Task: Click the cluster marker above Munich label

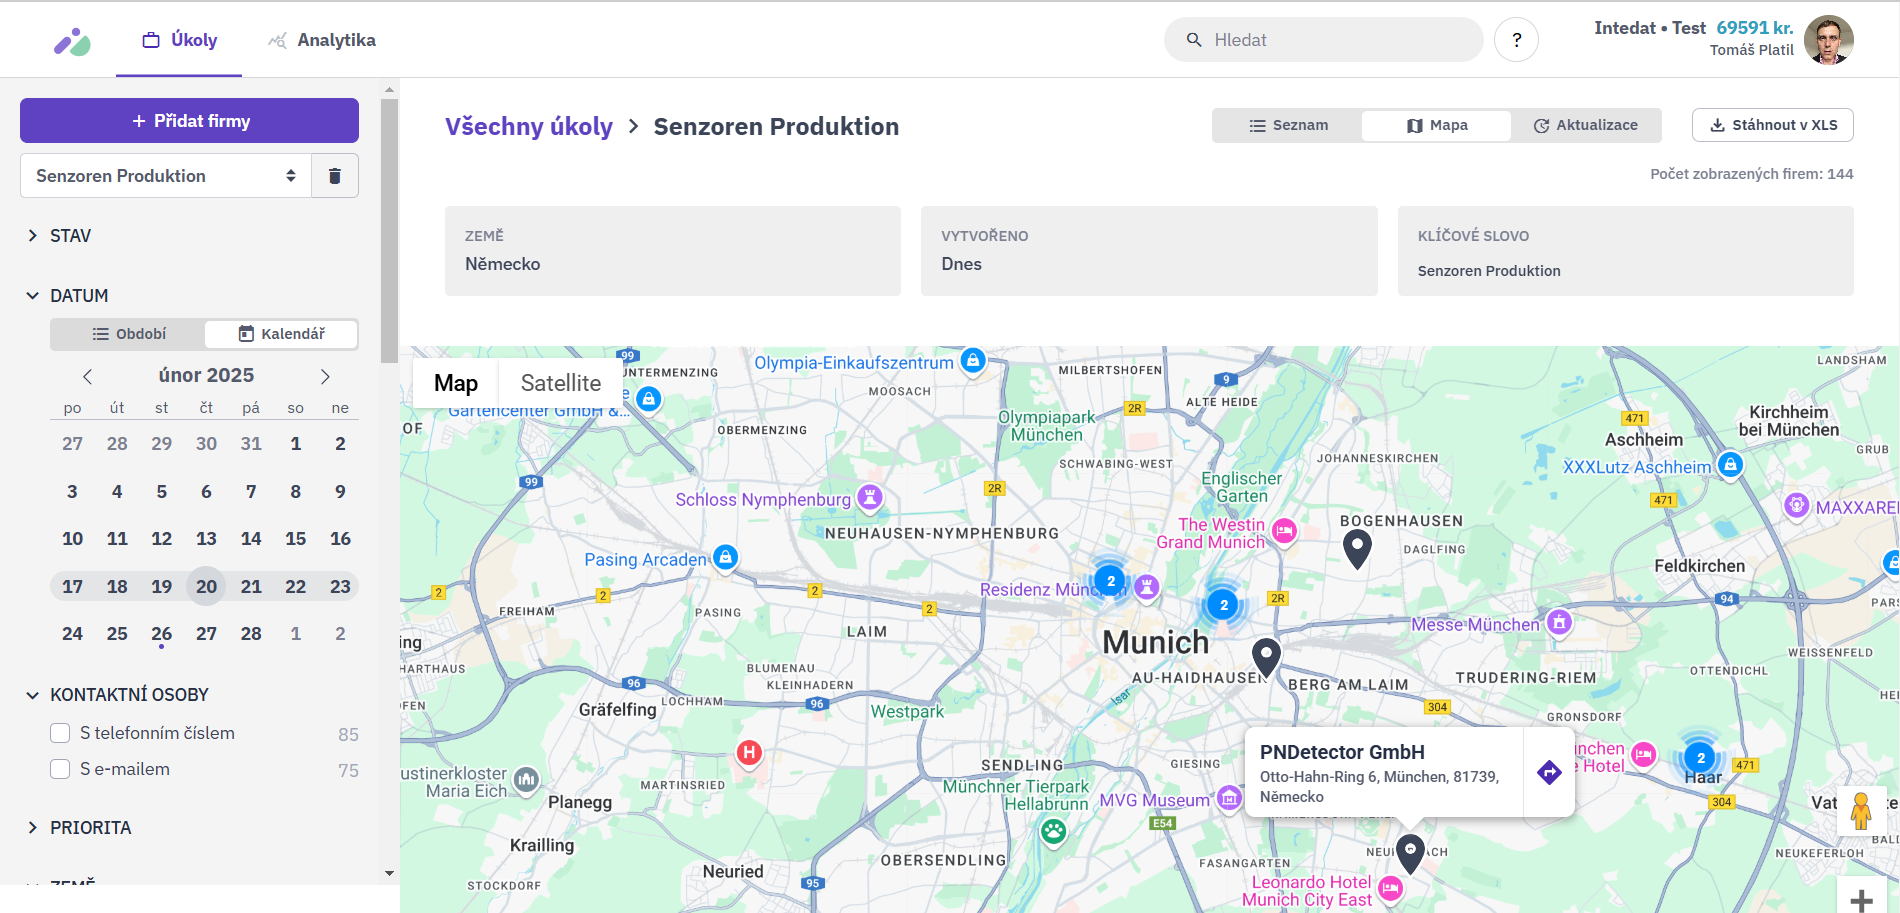Action: coord(1223,604)
